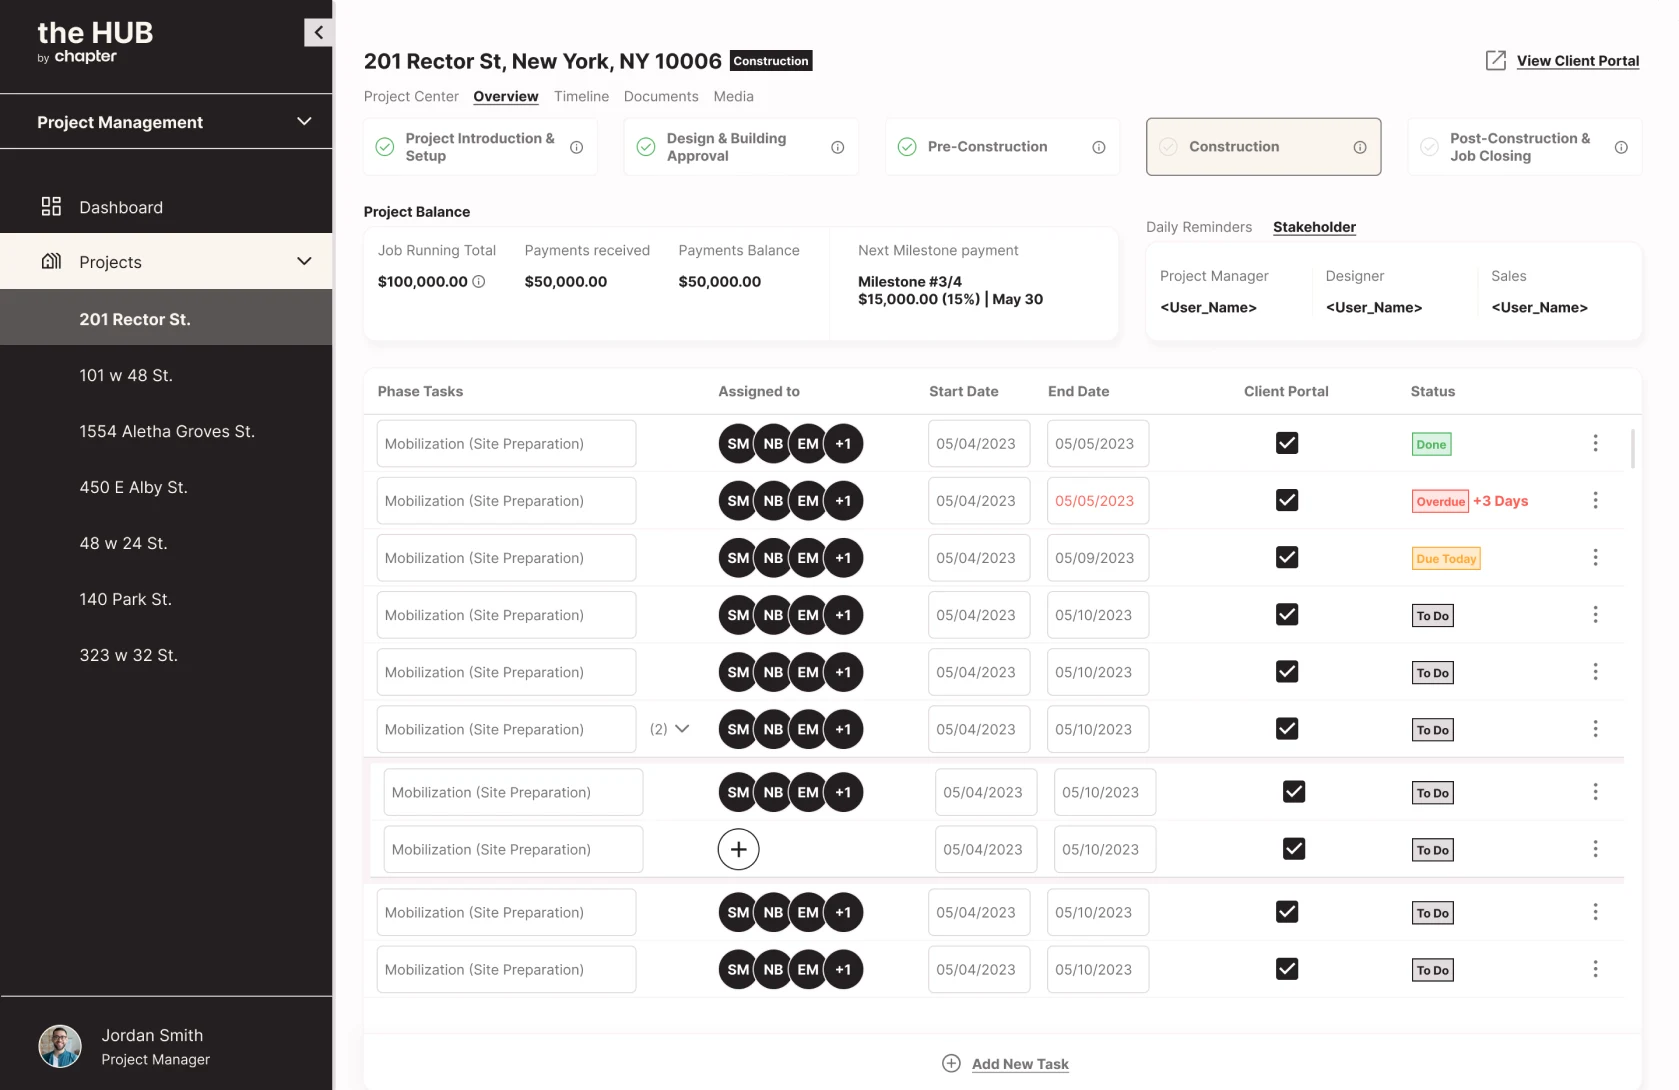Image resolution: width=1679 pixels, height=1090 pixels.
Task: Show info for Project Introduction & Setup phase
Action: tap(577, 147)
